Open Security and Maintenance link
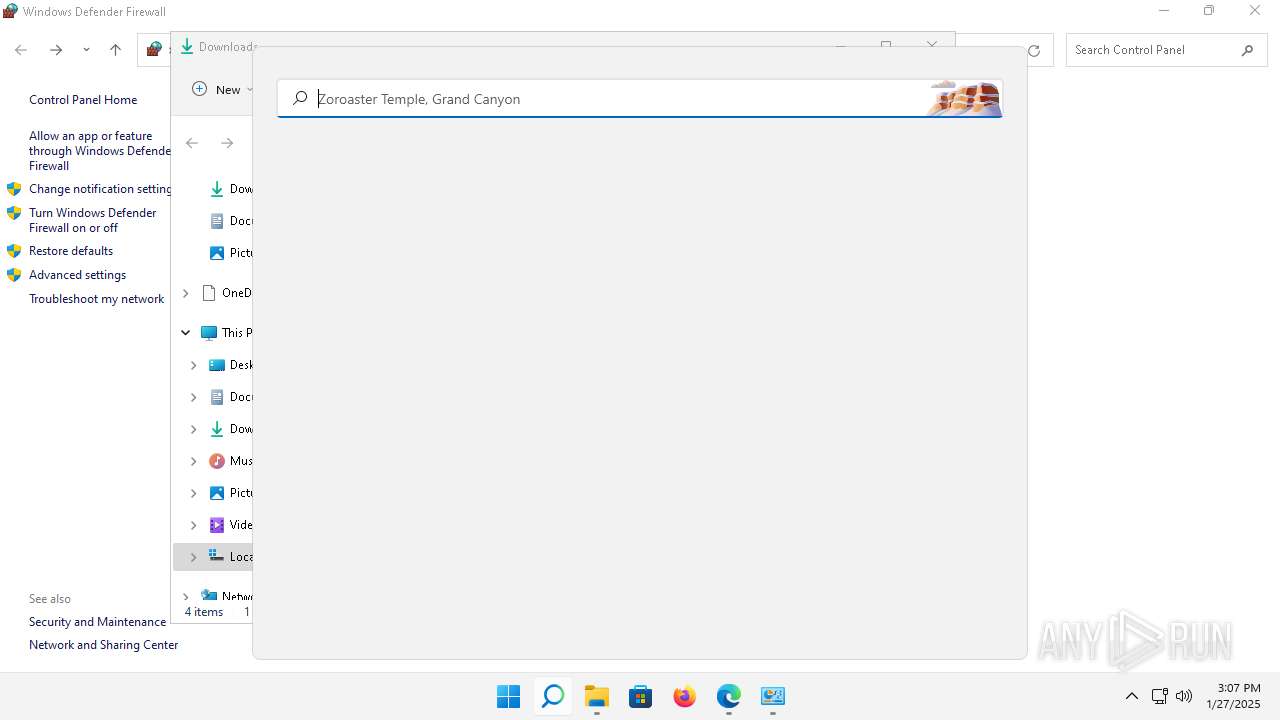The image size is (1280, 720). pyautogui.click(x=98, y=622)
